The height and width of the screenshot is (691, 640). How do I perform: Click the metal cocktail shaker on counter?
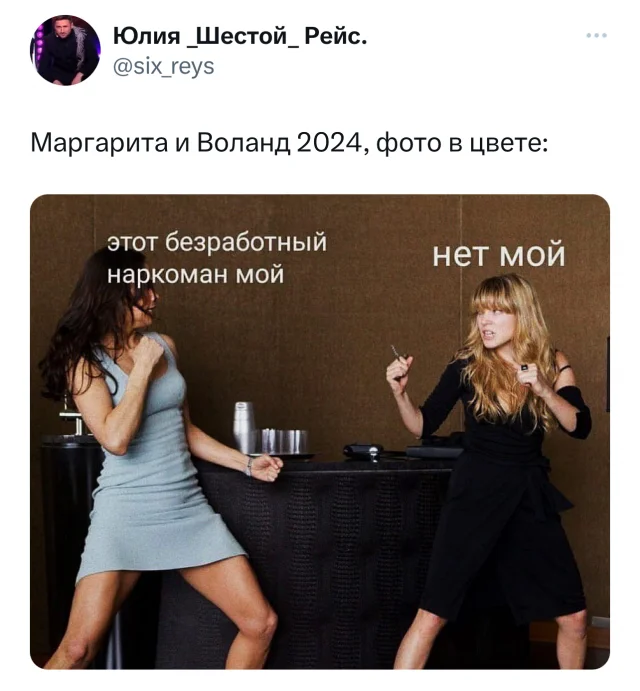click(245, 427)
